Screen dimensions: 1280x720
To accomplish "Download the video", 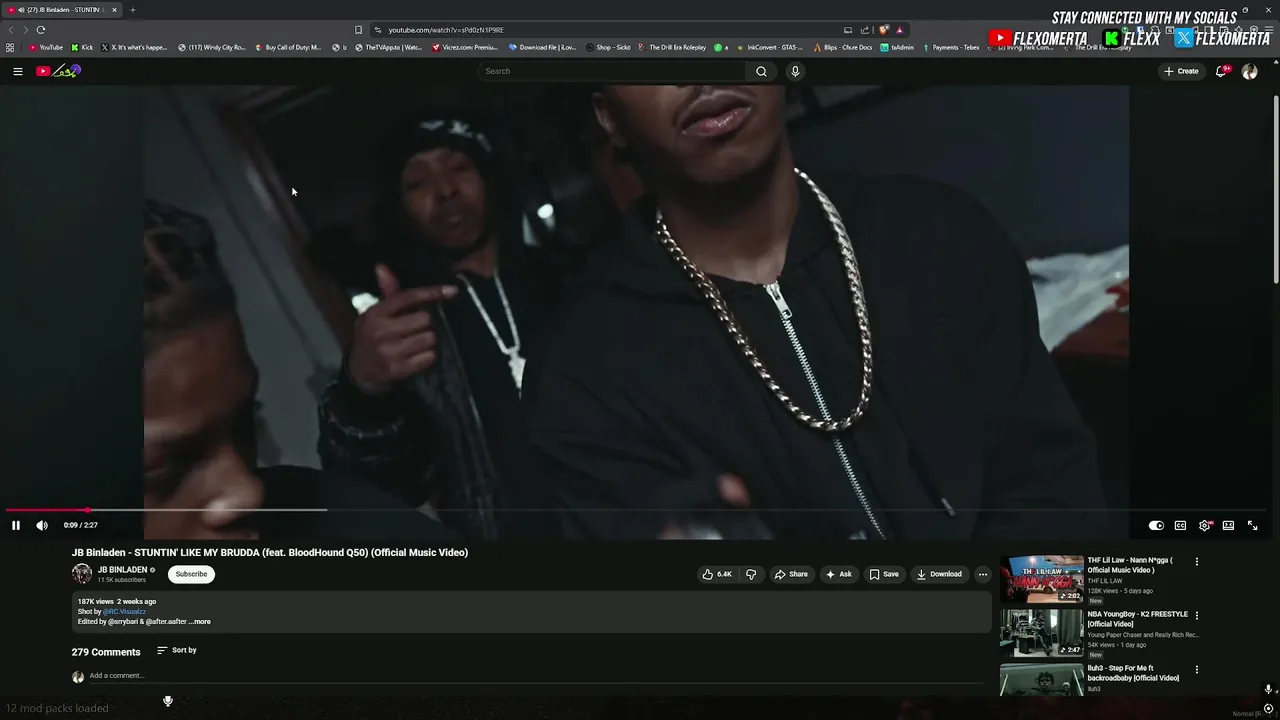I will point(939,574).
